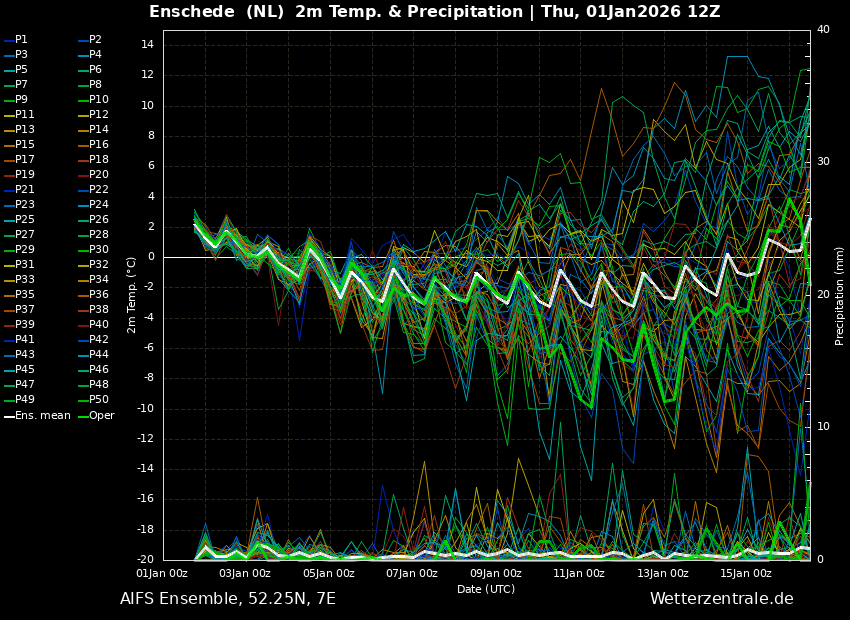
Task: Select legend label P8
Action: [95, 85]
